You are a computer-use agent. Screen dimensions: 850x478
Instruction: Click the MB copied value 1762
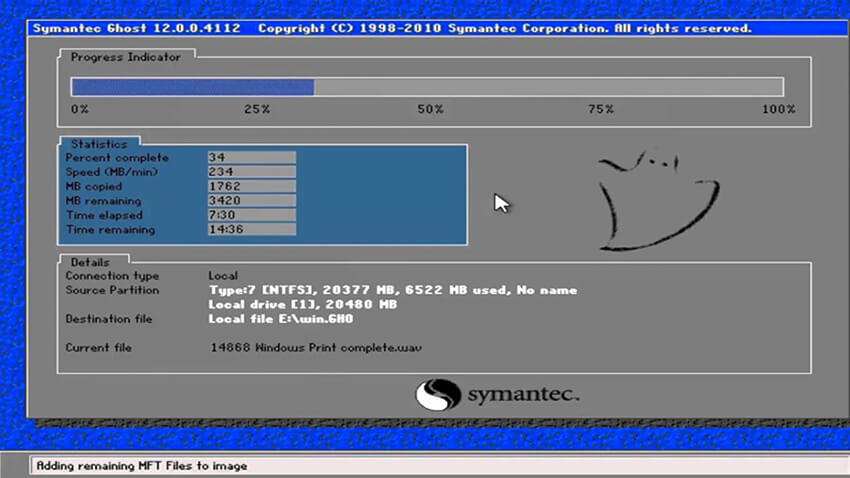click(251, 187)
